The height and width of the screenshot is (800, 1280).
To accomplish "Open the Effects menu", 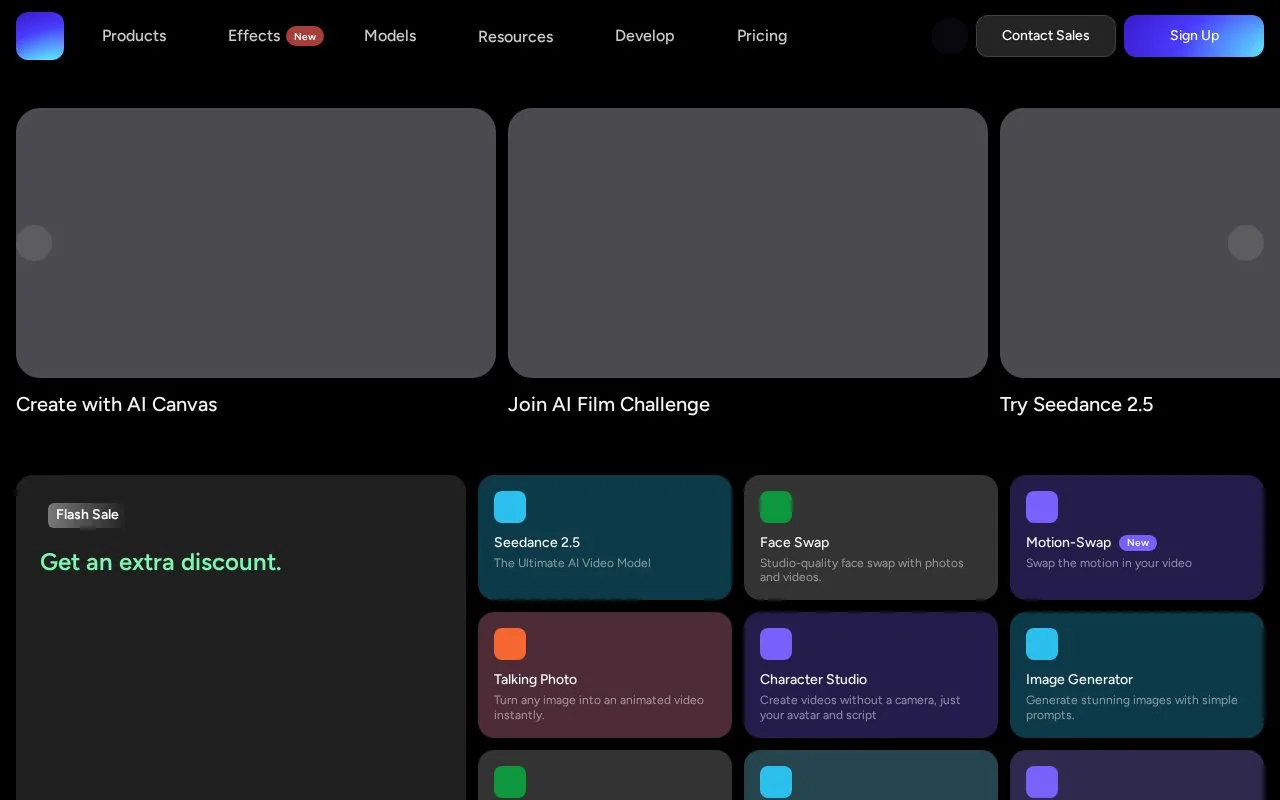I will 254,36.
